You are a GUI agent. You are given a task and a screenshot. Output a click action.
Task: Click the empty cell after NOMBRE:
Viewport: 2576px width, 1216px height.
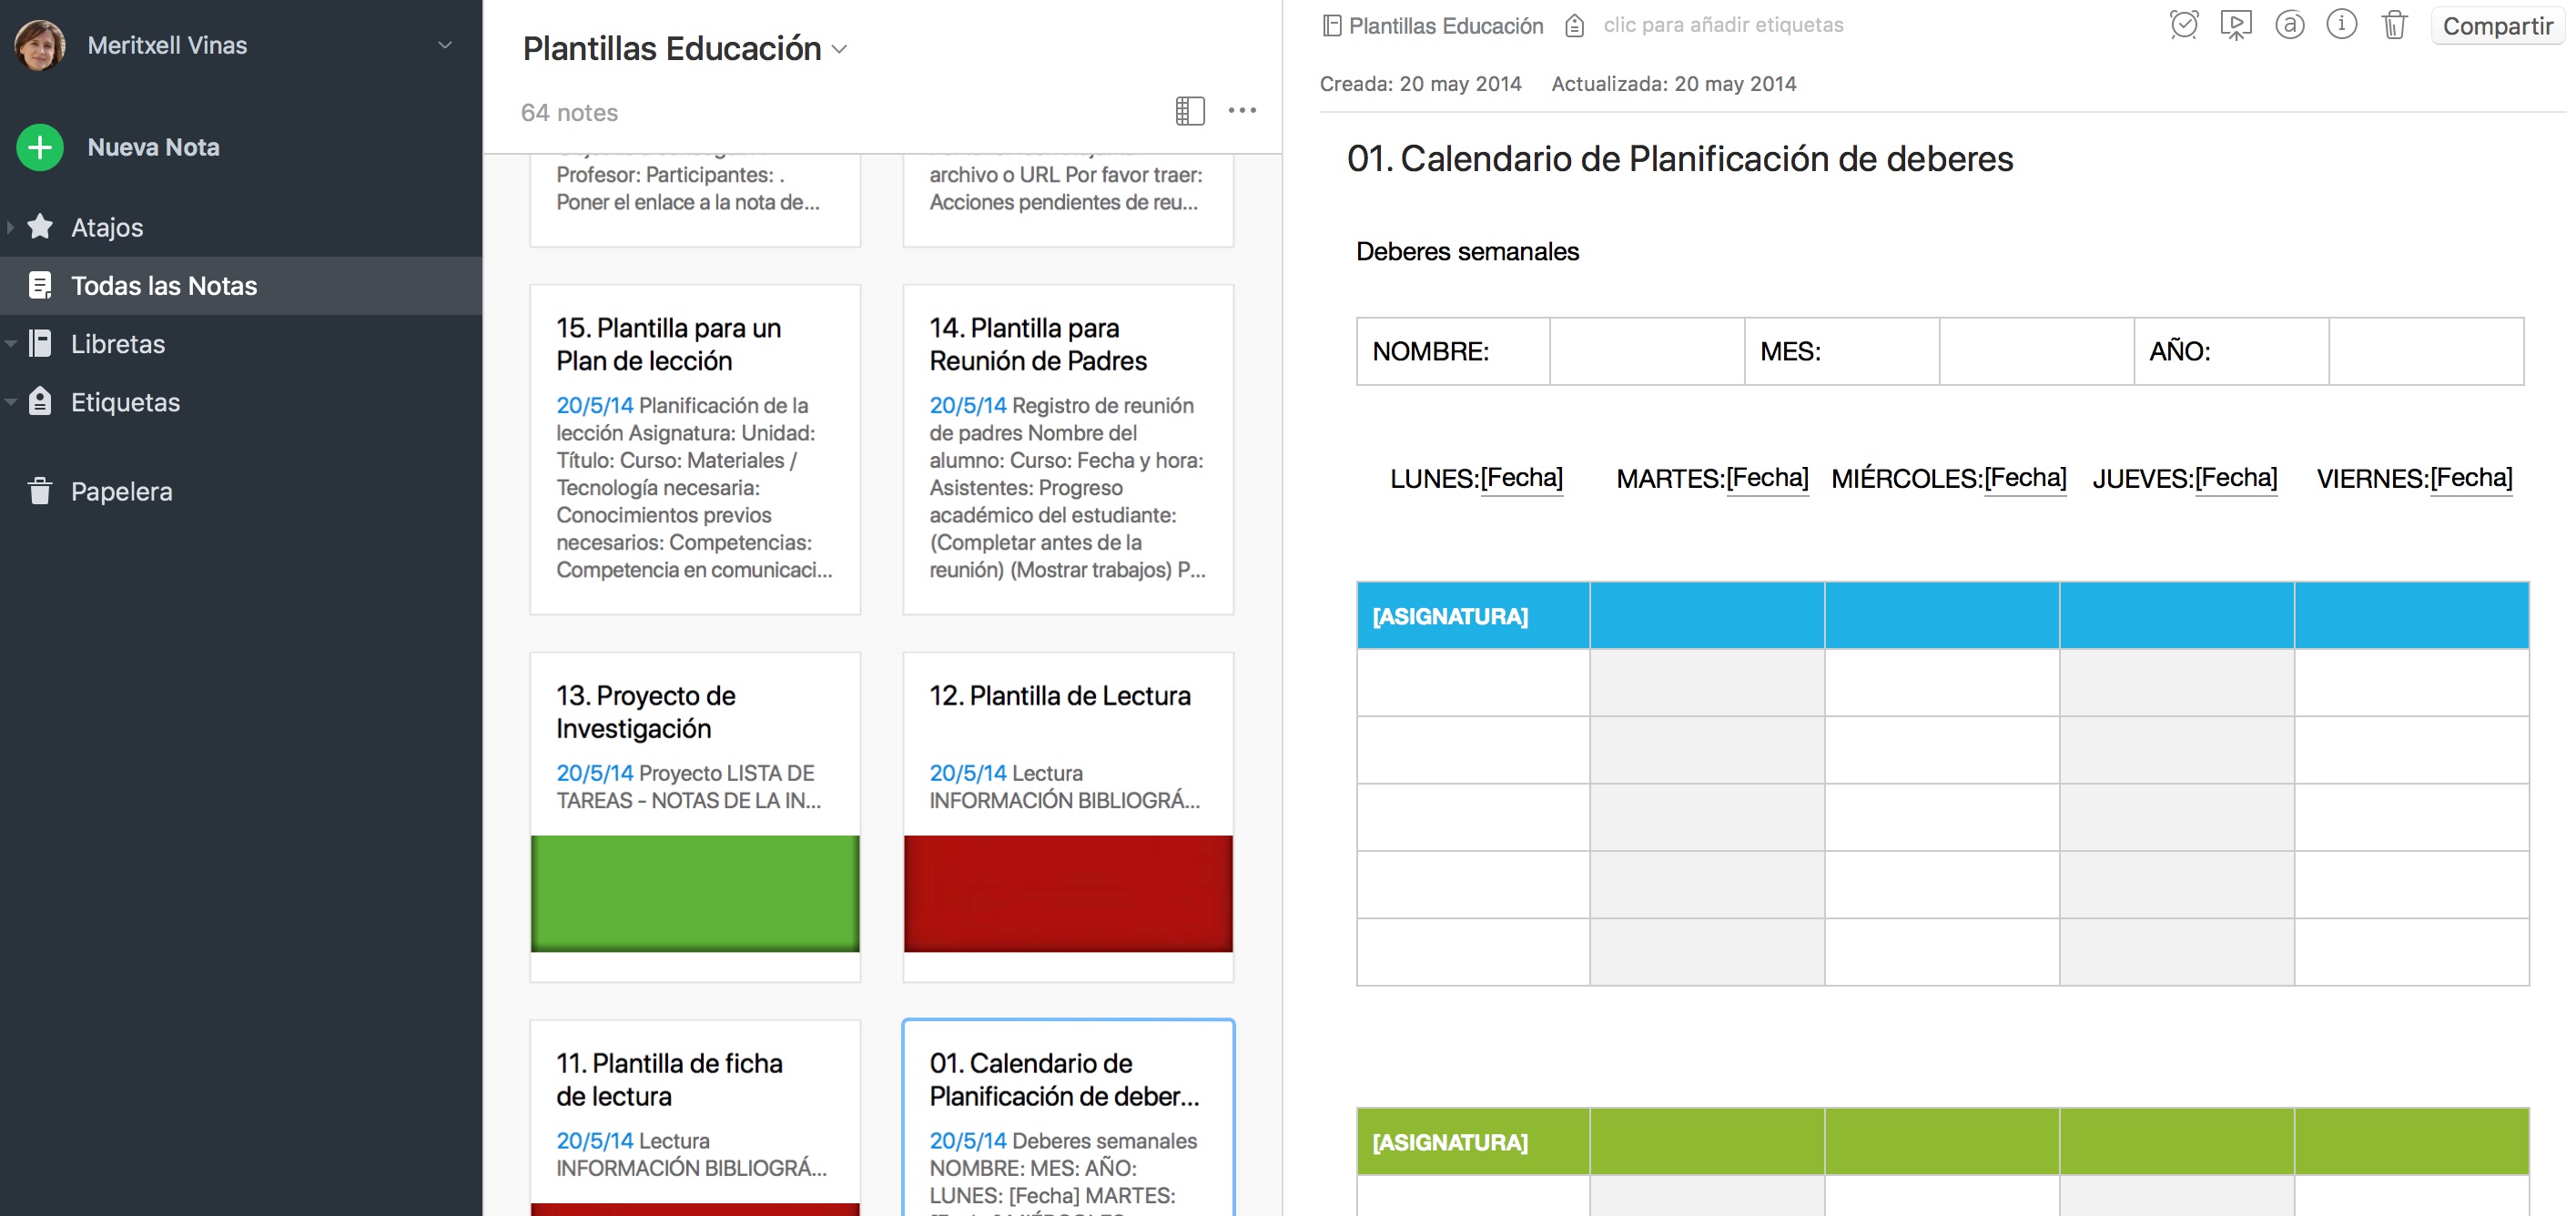(x=1647, y=351)
